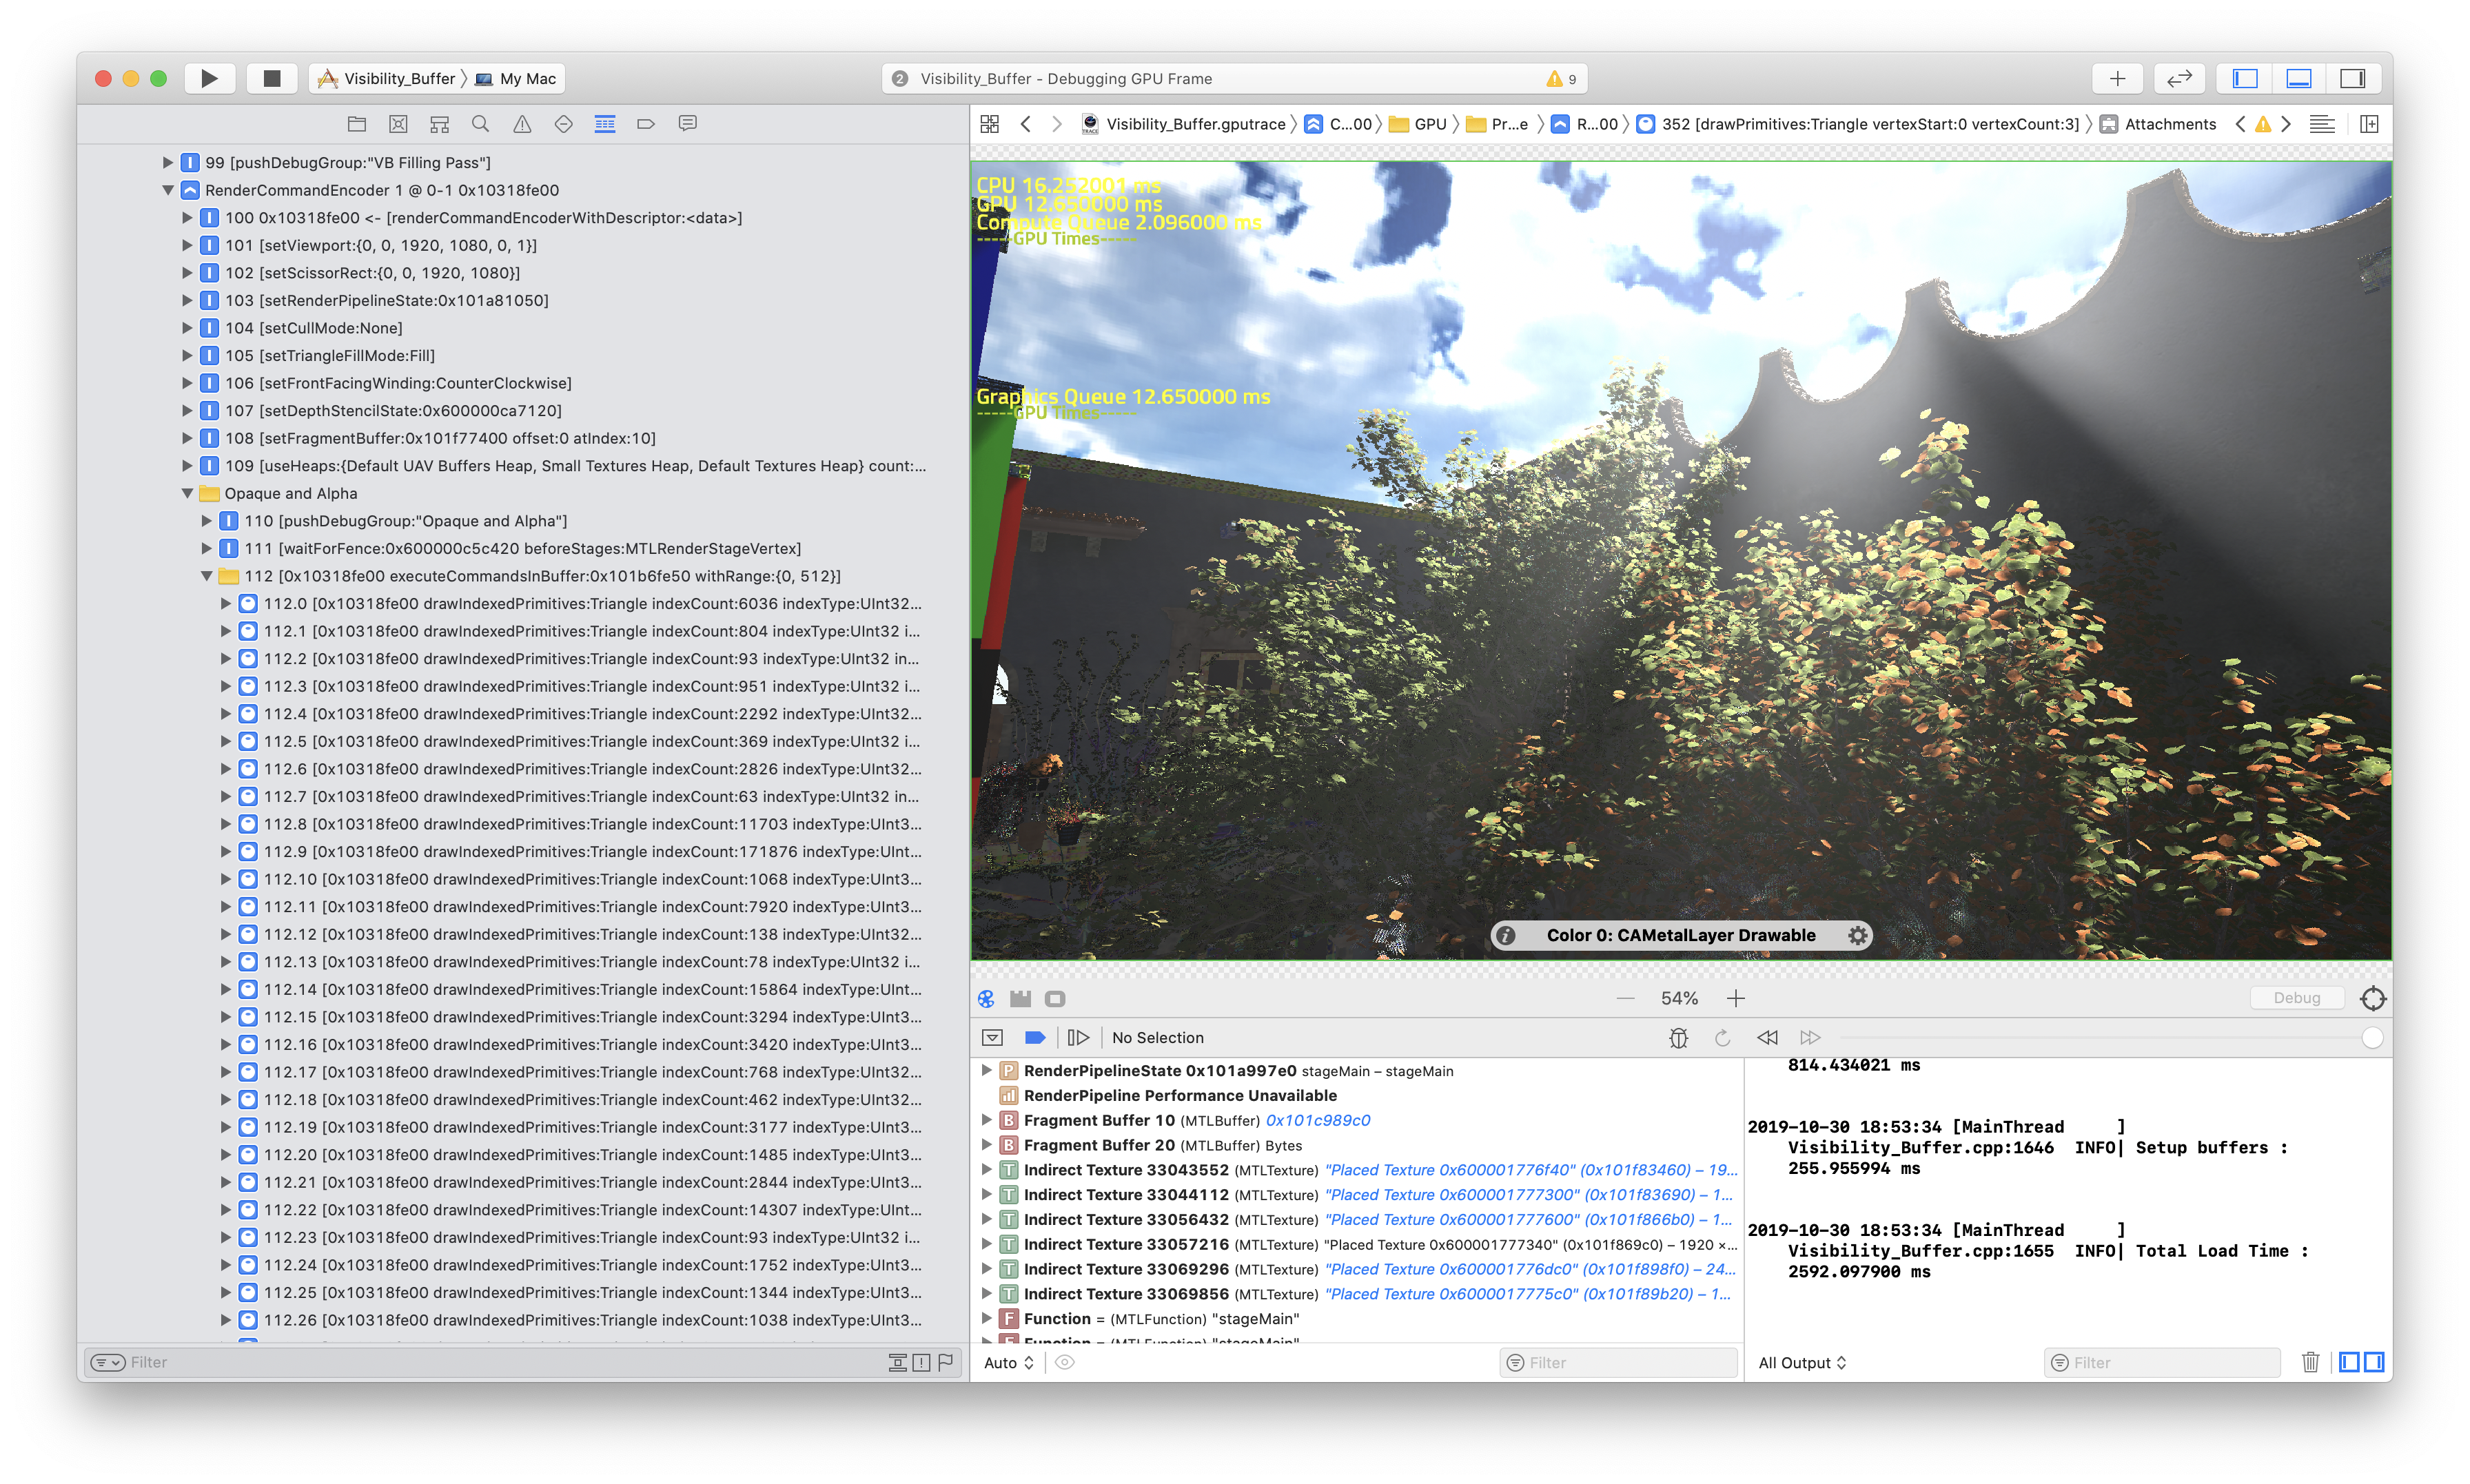This screenshot has width=2470, height=1484.
Task: Open the Find navigator magnifier icon
Action: [x=480, y=124]
